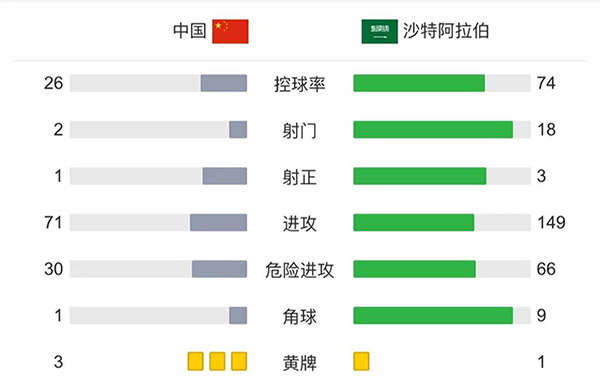This screenshot has width=600, height=383.
Task: Click China's first yellow card icon
Action: click(x=196, y=362)
